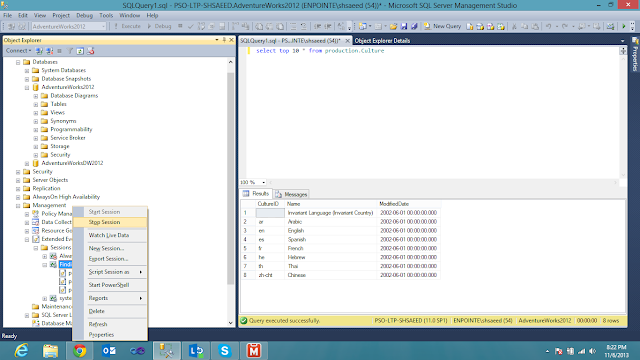
Task: Open the File menu
Action: (x=8, y=15)
